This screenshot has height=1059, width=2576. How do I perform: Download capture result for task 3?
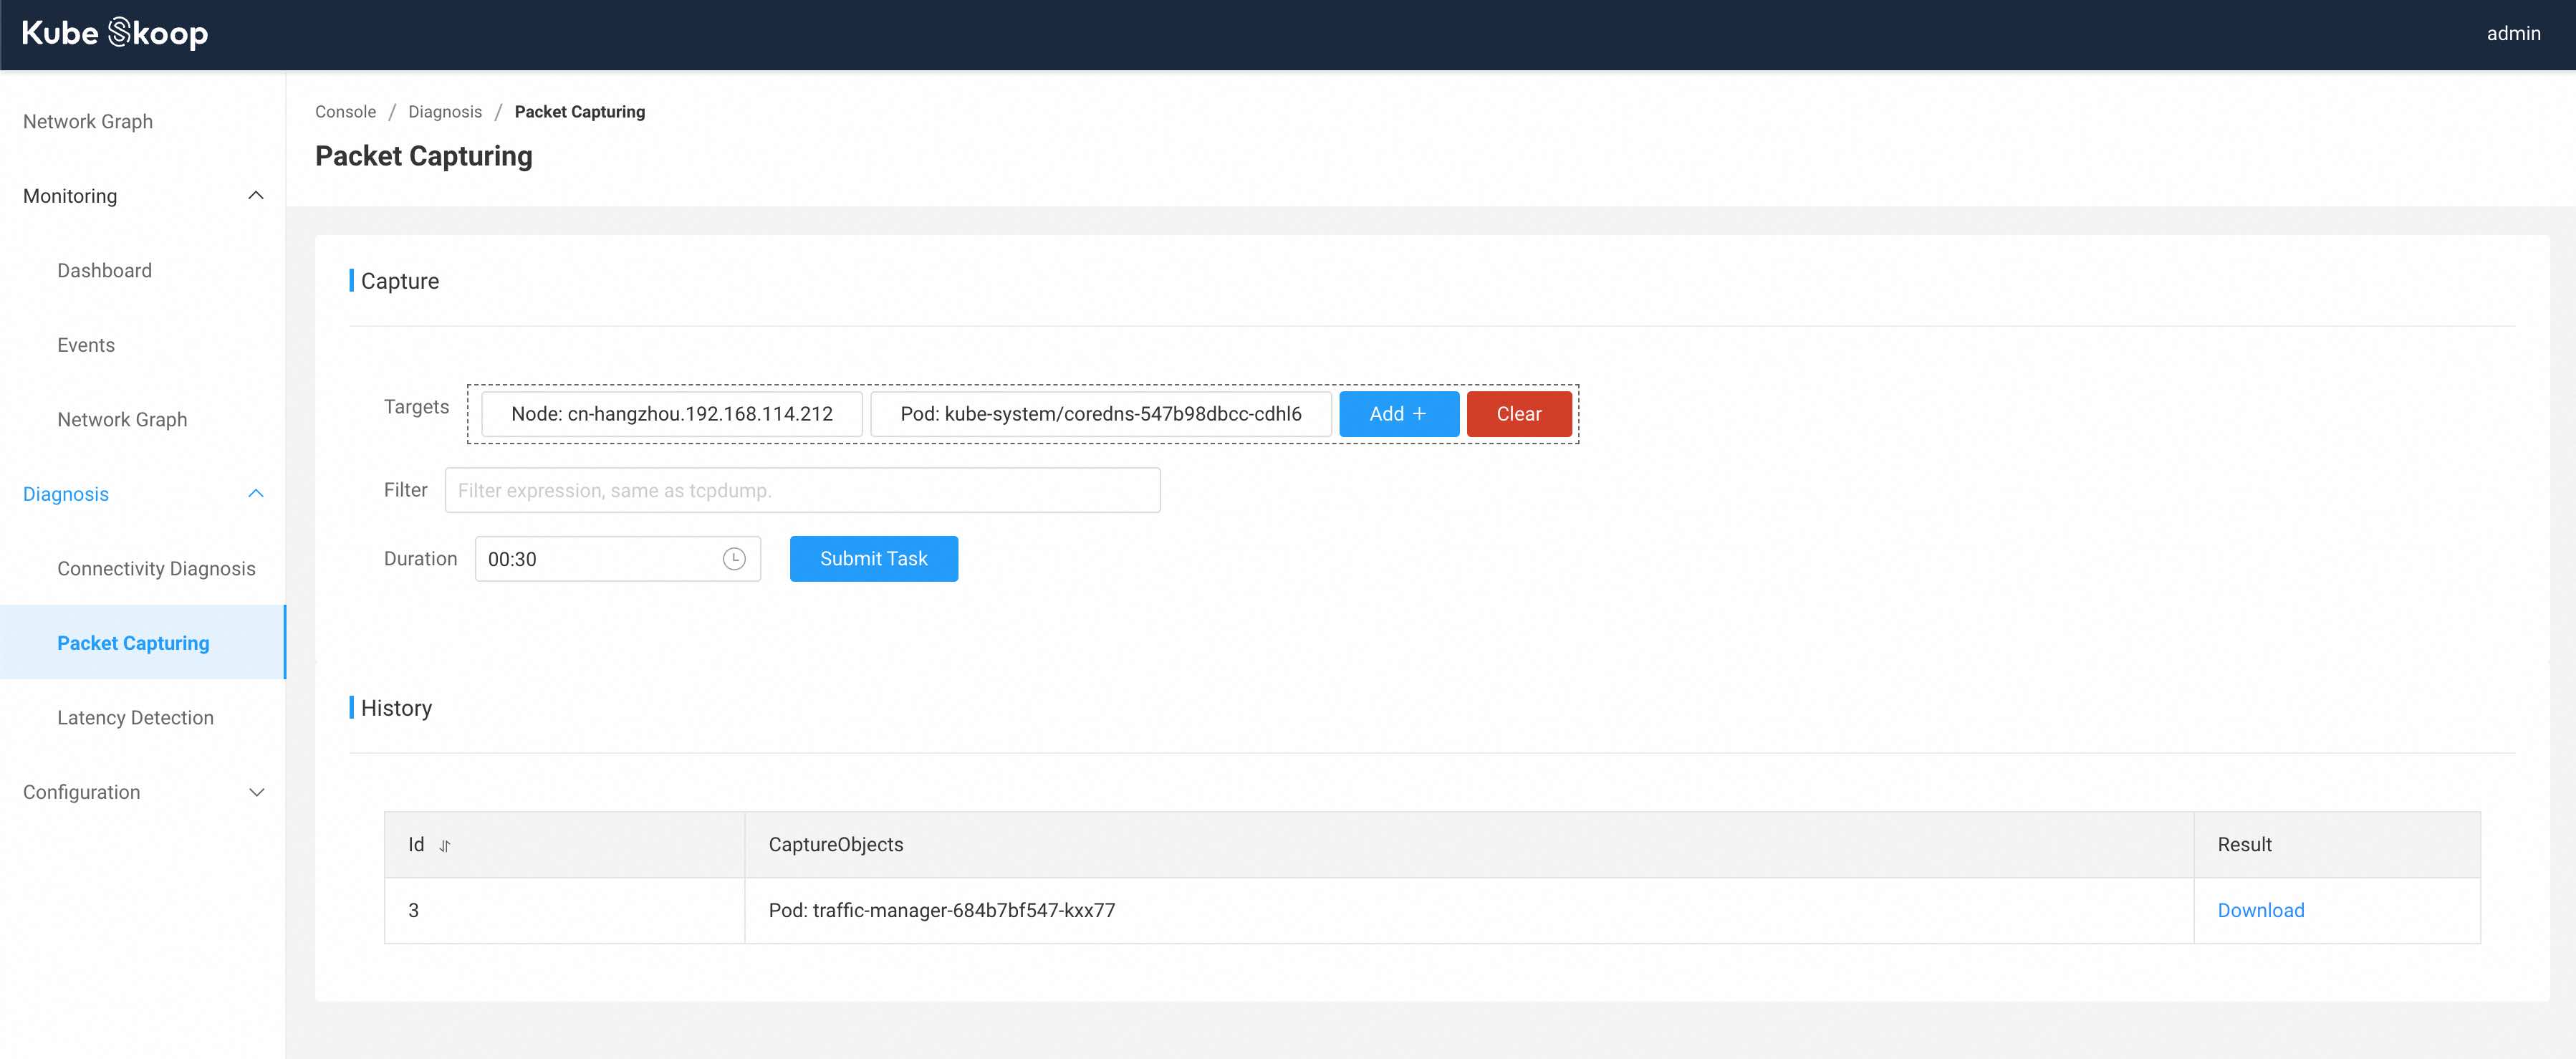pos(2260,910)
